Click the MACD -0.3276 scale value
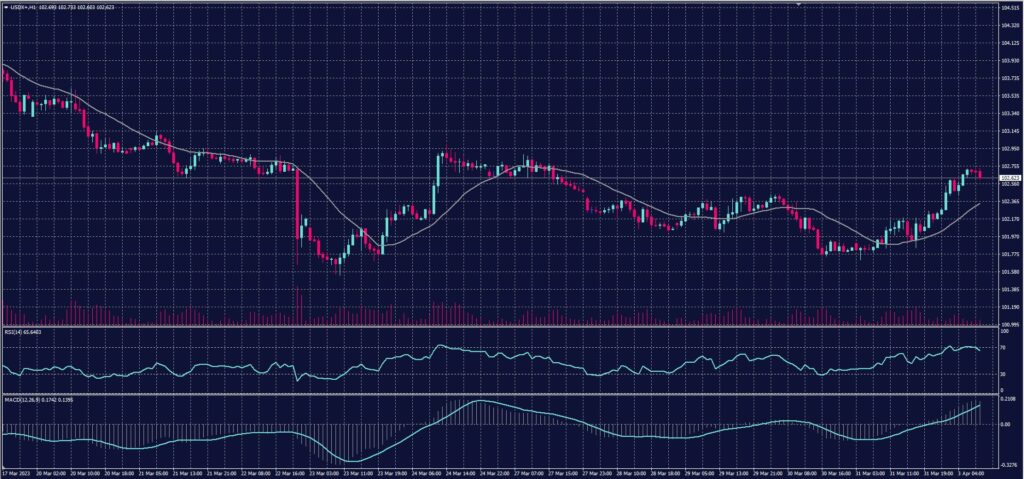 (x=1008, y=464)
